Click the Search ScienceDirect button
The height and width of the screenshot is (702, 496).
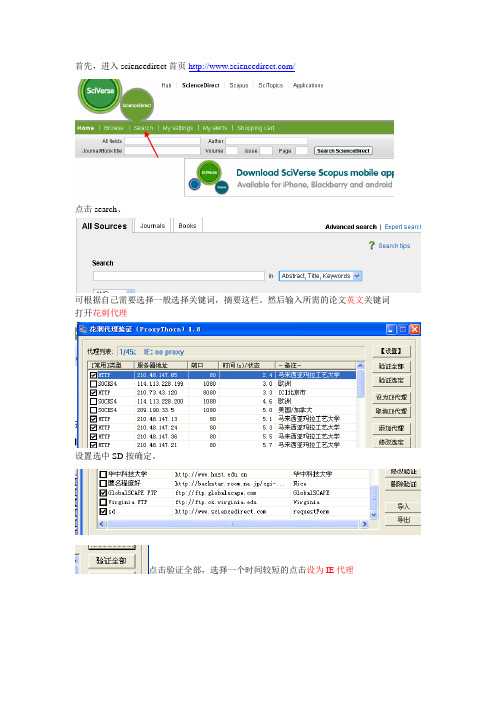[x=343, y=151]
